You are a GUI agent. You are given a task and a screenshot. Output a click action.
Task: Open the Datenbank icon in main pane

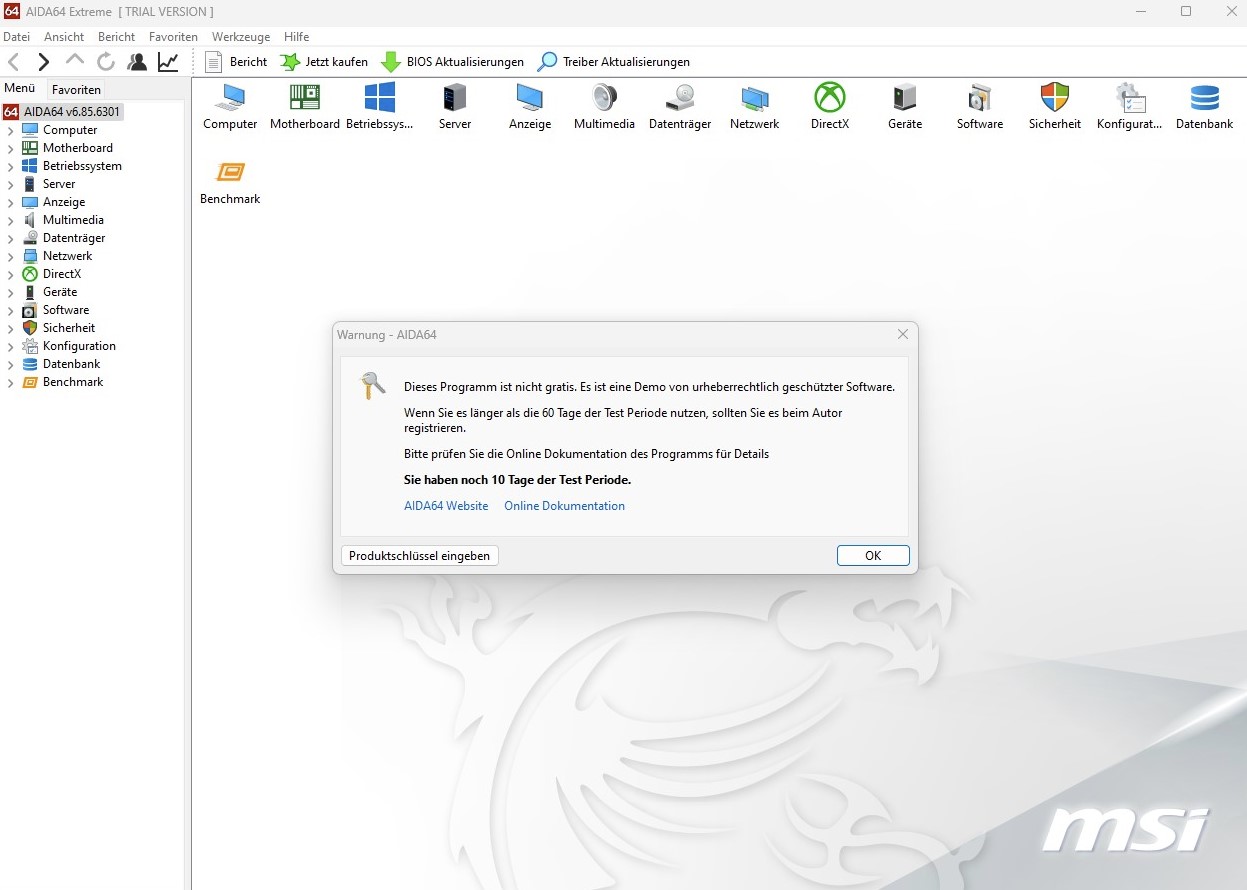(1205, 98)
